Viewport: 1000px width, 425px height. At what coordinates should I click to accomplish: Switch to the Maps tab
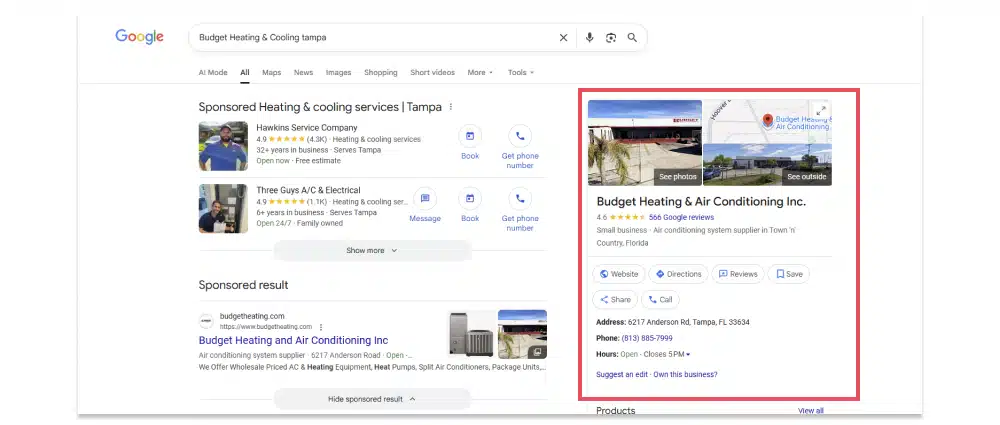271,73
